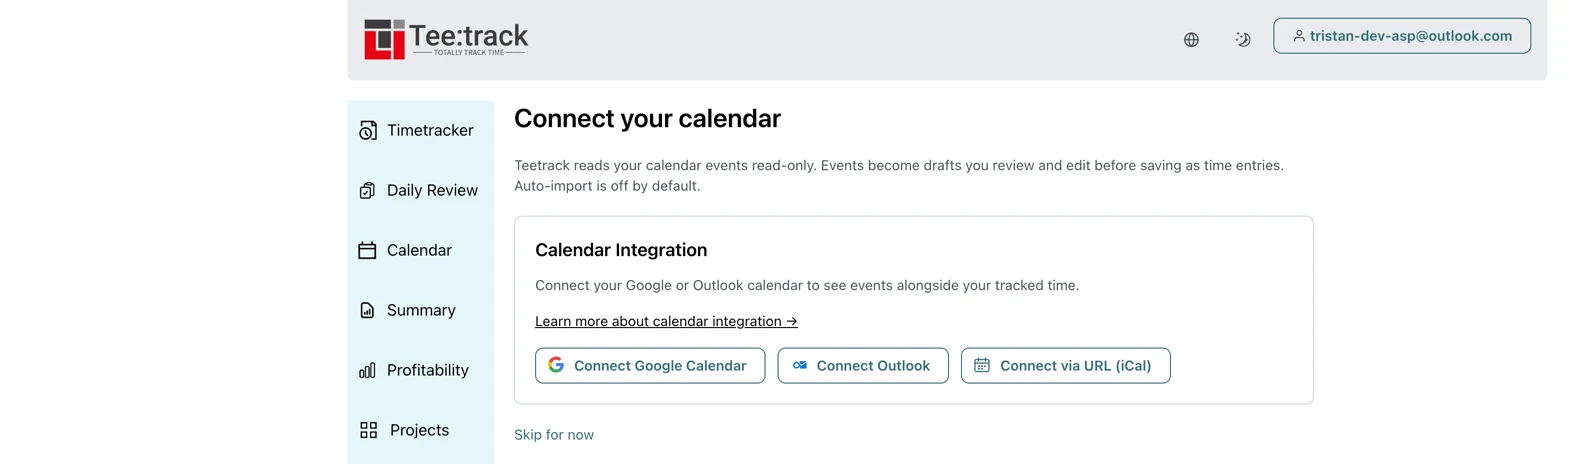This screenshot has width=1572, height=464.
Task: Click the Profitability bar chart icon
Action: click(367, 370)
